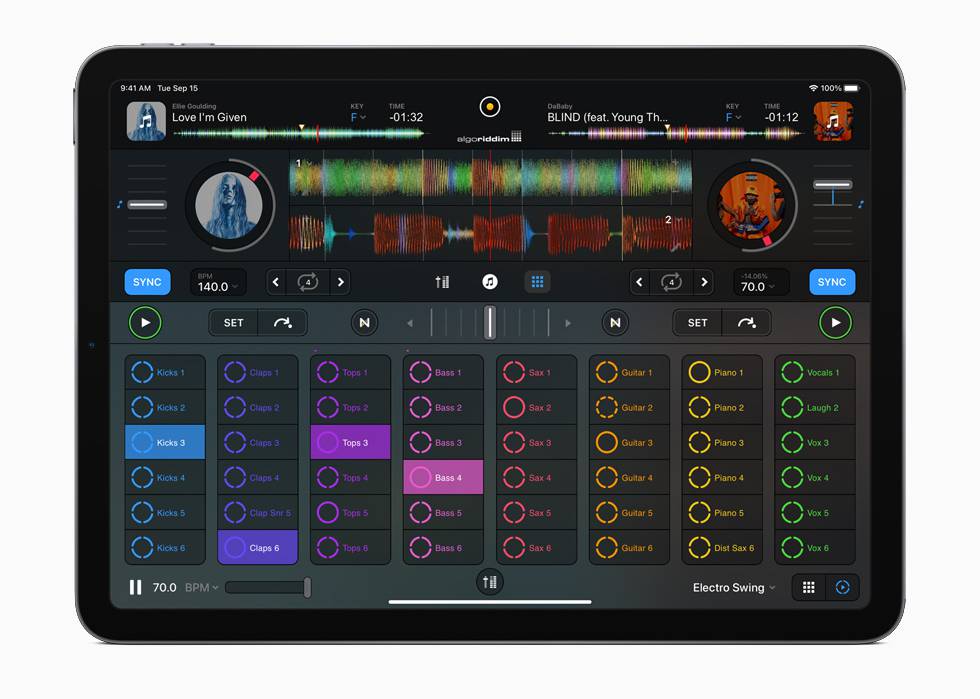Enable SYNC on the right deck
Image resolution: width=980 pixels, height=699 pixels.
pos(832,282)
